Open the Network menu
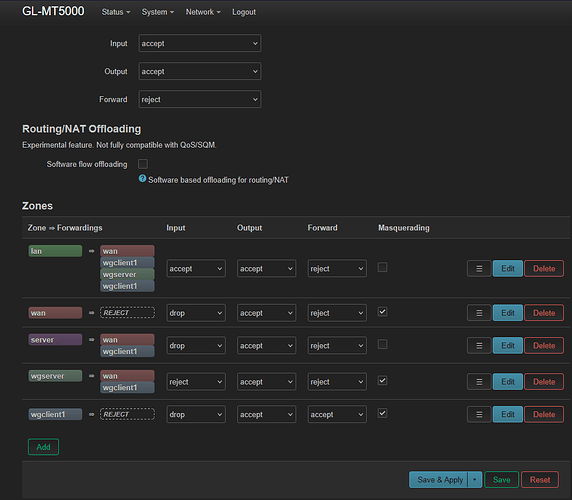Image resolution: width=572 pixels, height=500 pixels. (203, 12)
